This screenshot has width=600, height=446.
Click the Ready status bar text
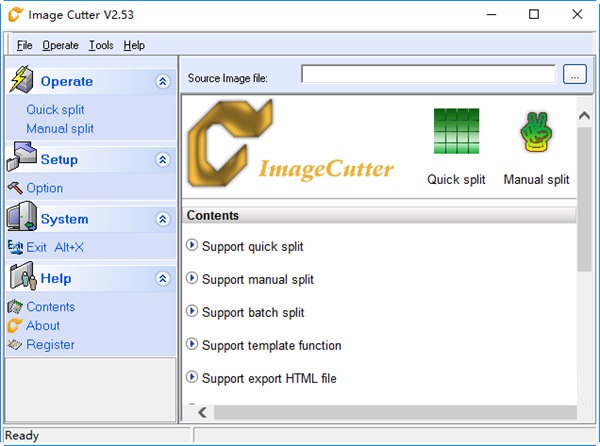tap(22, 435)
